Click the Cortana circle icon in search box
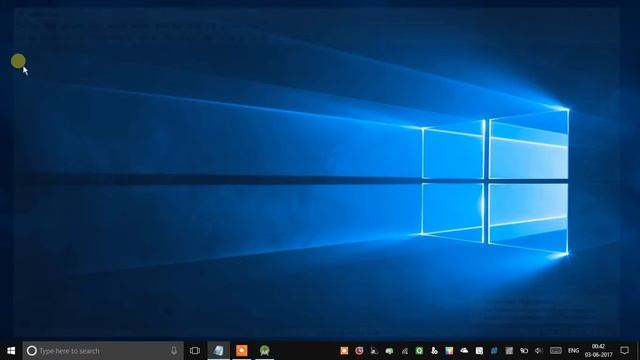This screenshot has width=640, height=360. click(31, 351)
